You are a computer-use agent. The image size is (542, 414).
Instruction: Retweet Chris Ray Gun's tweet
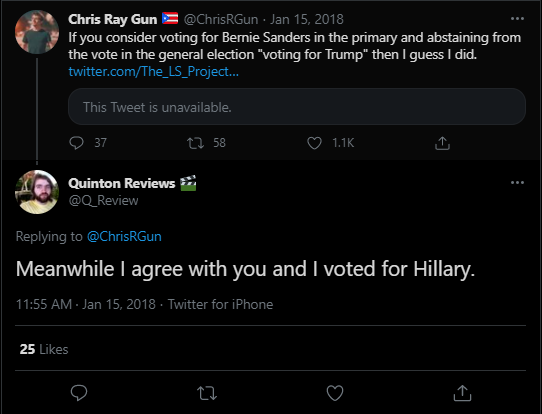pyautogui.click(x=196, y=143)
